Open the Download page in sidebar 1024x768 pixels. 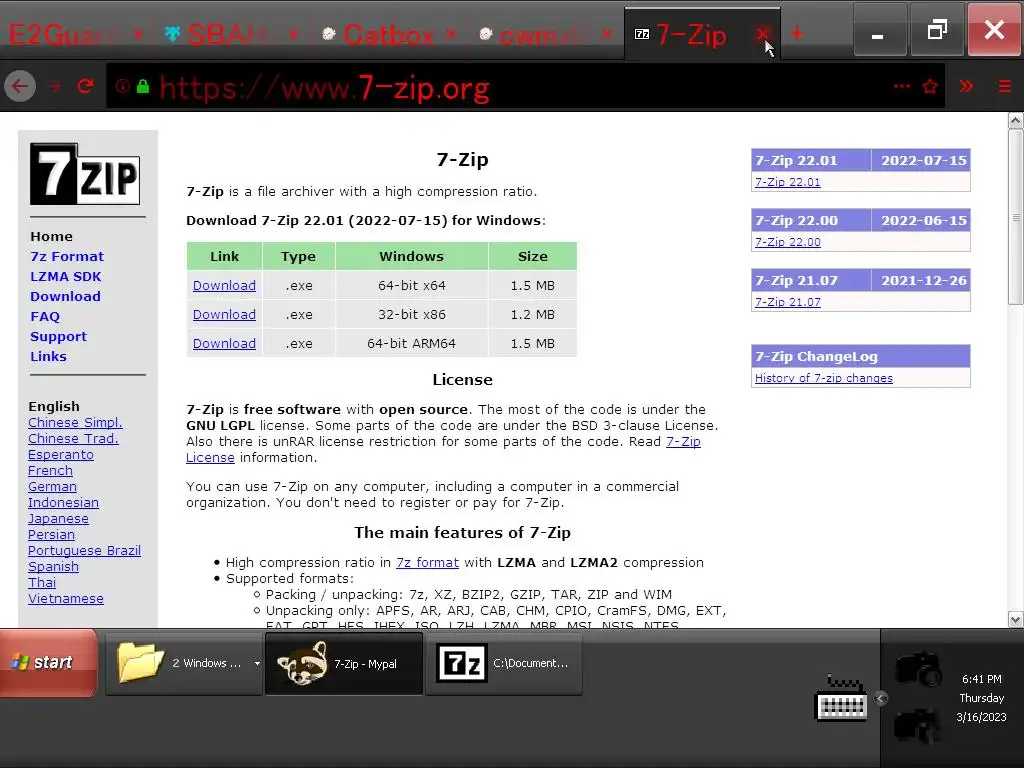click(x=65, y=296)
